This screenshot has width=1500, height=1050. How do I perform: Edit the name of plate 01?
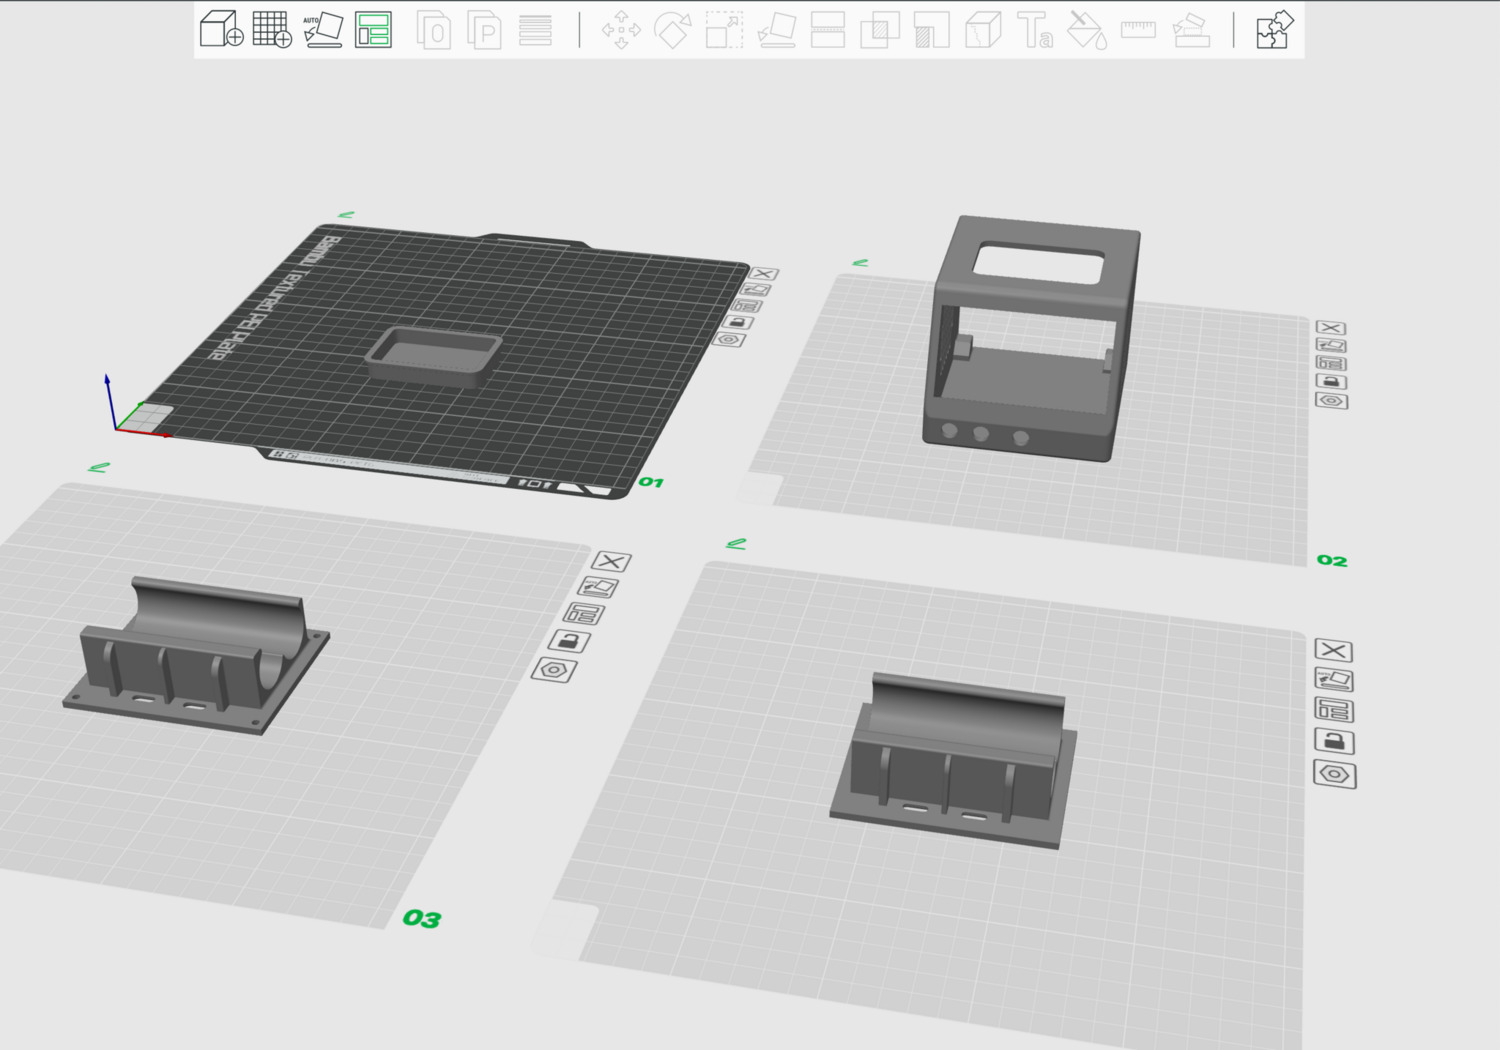point(346,215)
